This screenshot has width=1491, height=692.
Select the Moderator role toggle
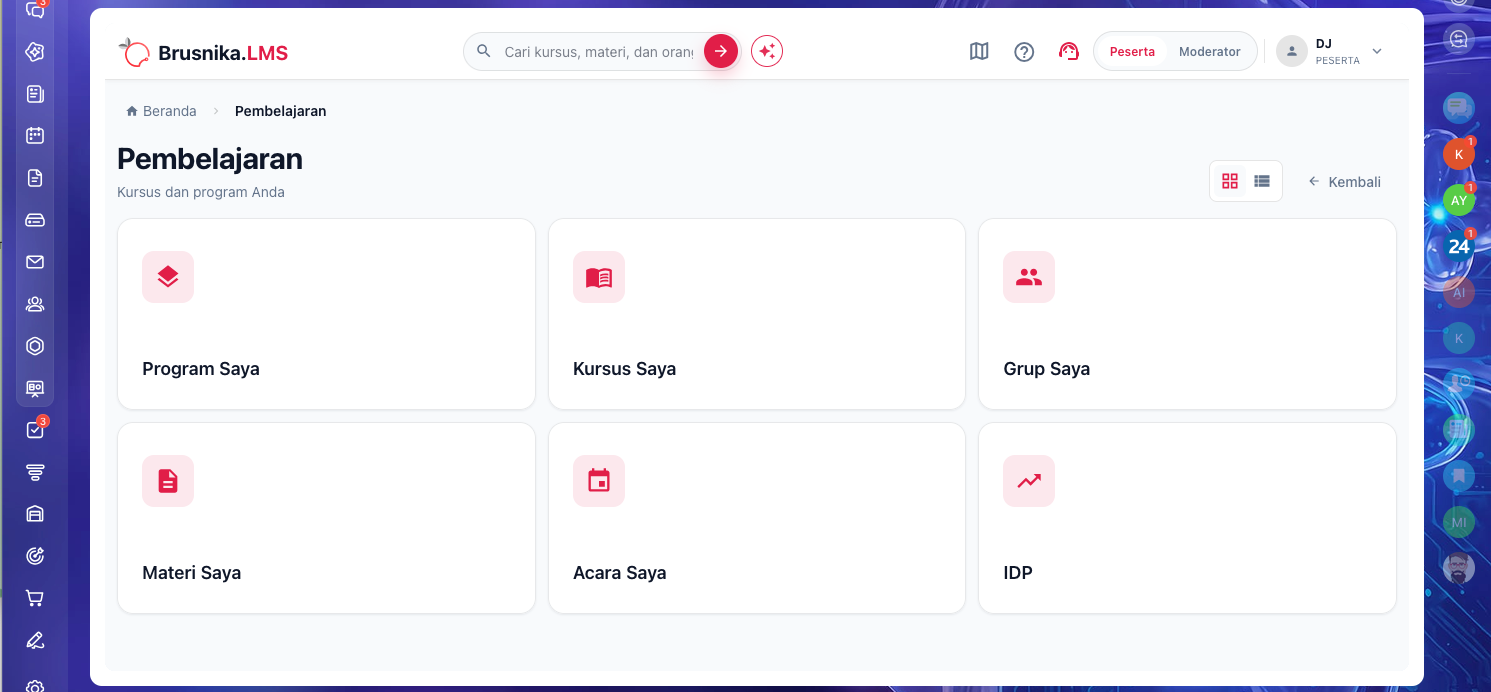pyautogui.click(x=1209, y=51)
